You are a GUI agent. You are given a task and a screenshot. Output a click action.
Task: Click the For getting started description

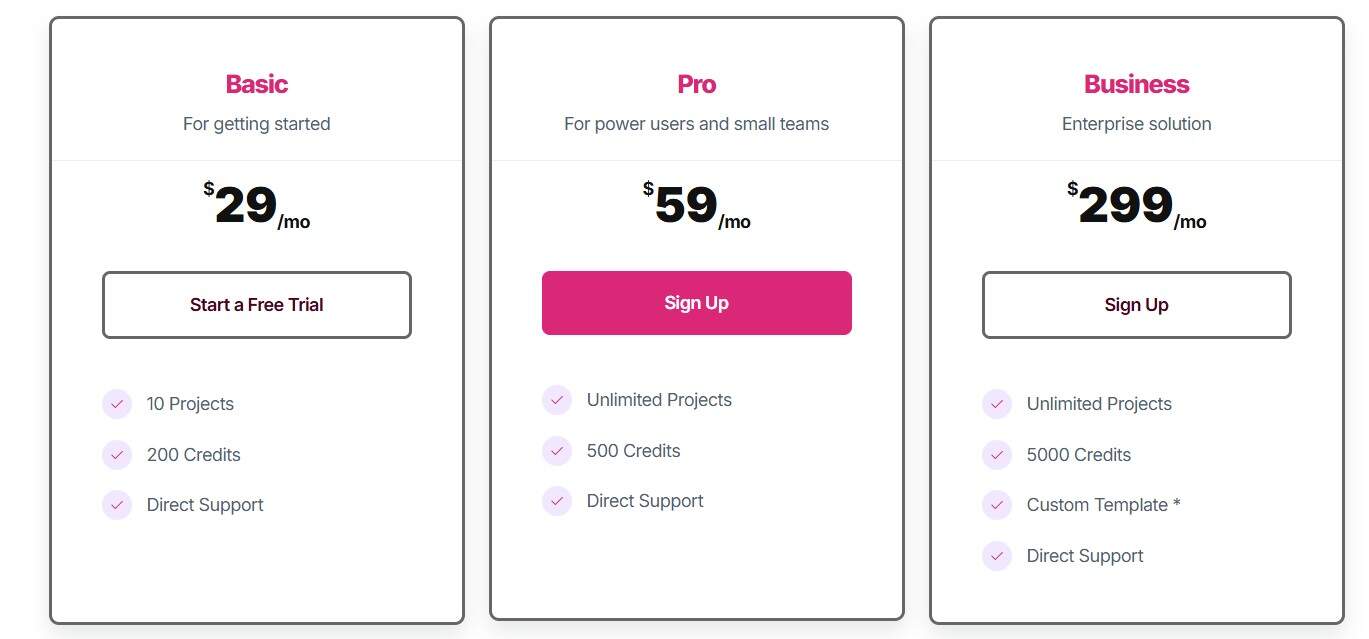[x=256, y=124]
